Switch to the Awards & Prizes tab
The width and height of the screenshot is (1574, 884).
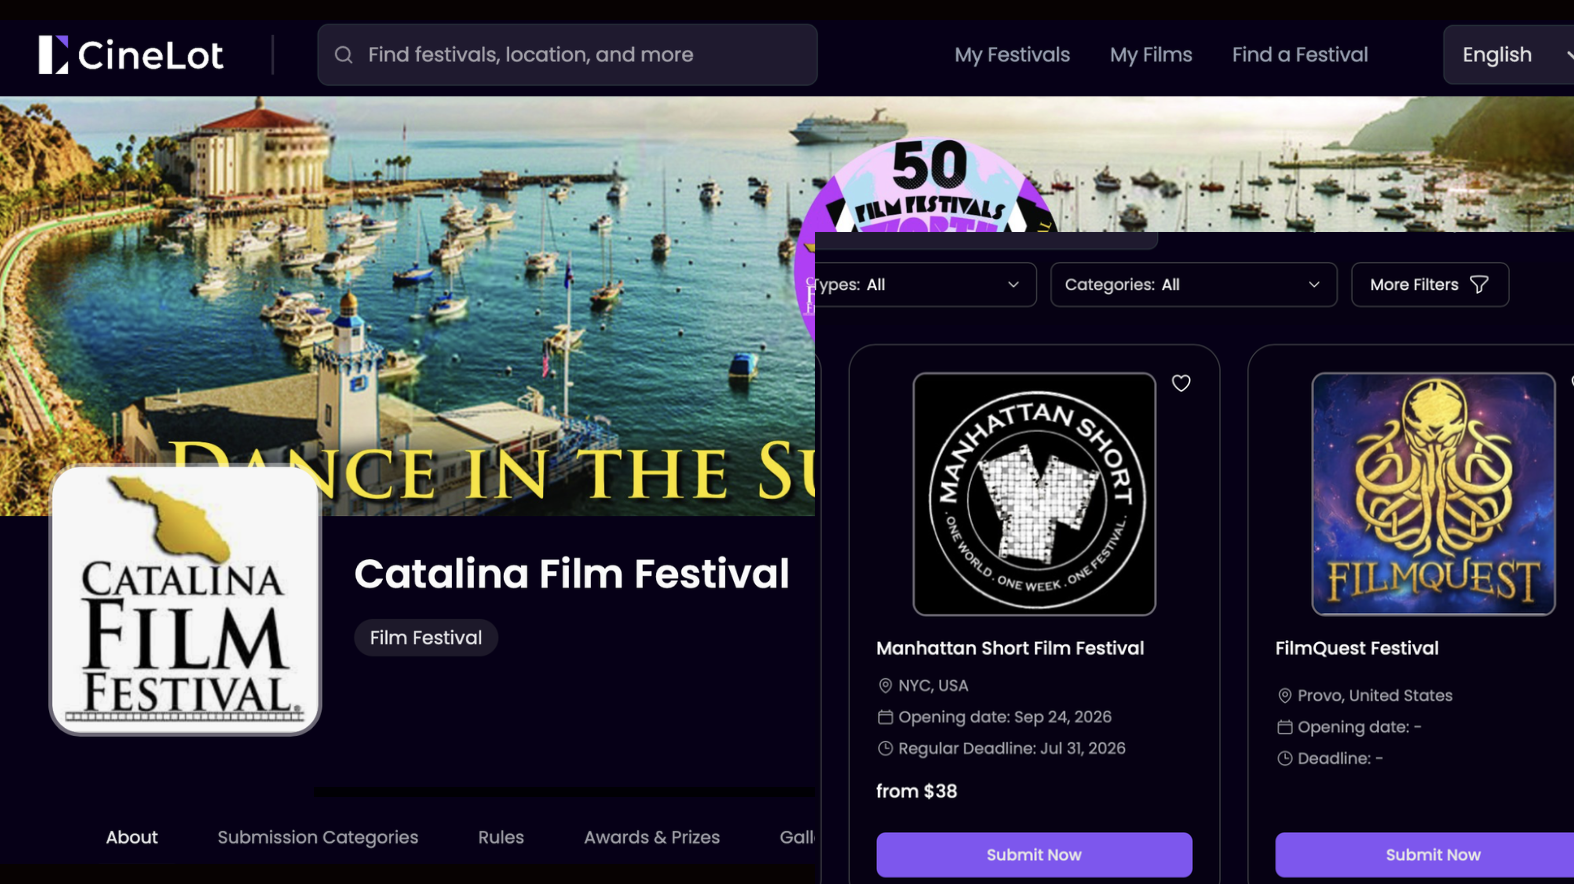tap(652, 838)
